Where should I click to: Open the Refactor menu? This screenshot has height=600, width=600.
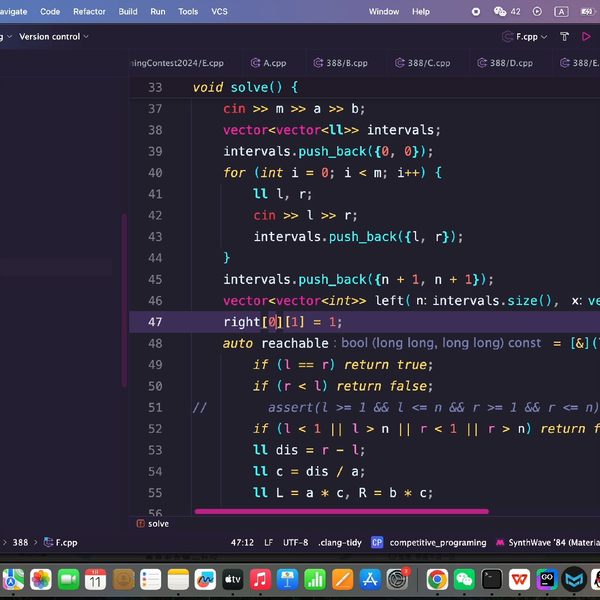(89, 12)
